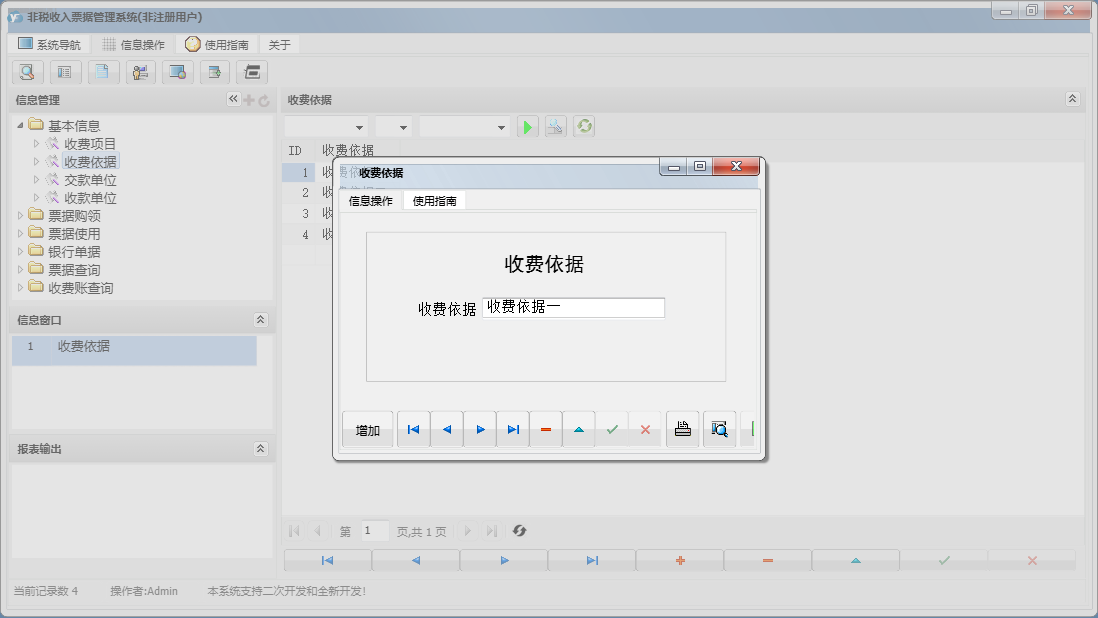
Task: Click magnifier icon in the main toolbar
Action: 27,72
